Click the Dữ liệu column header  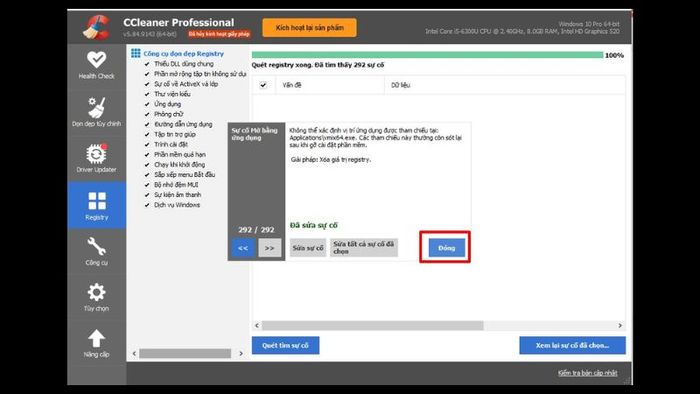(504, 85)
